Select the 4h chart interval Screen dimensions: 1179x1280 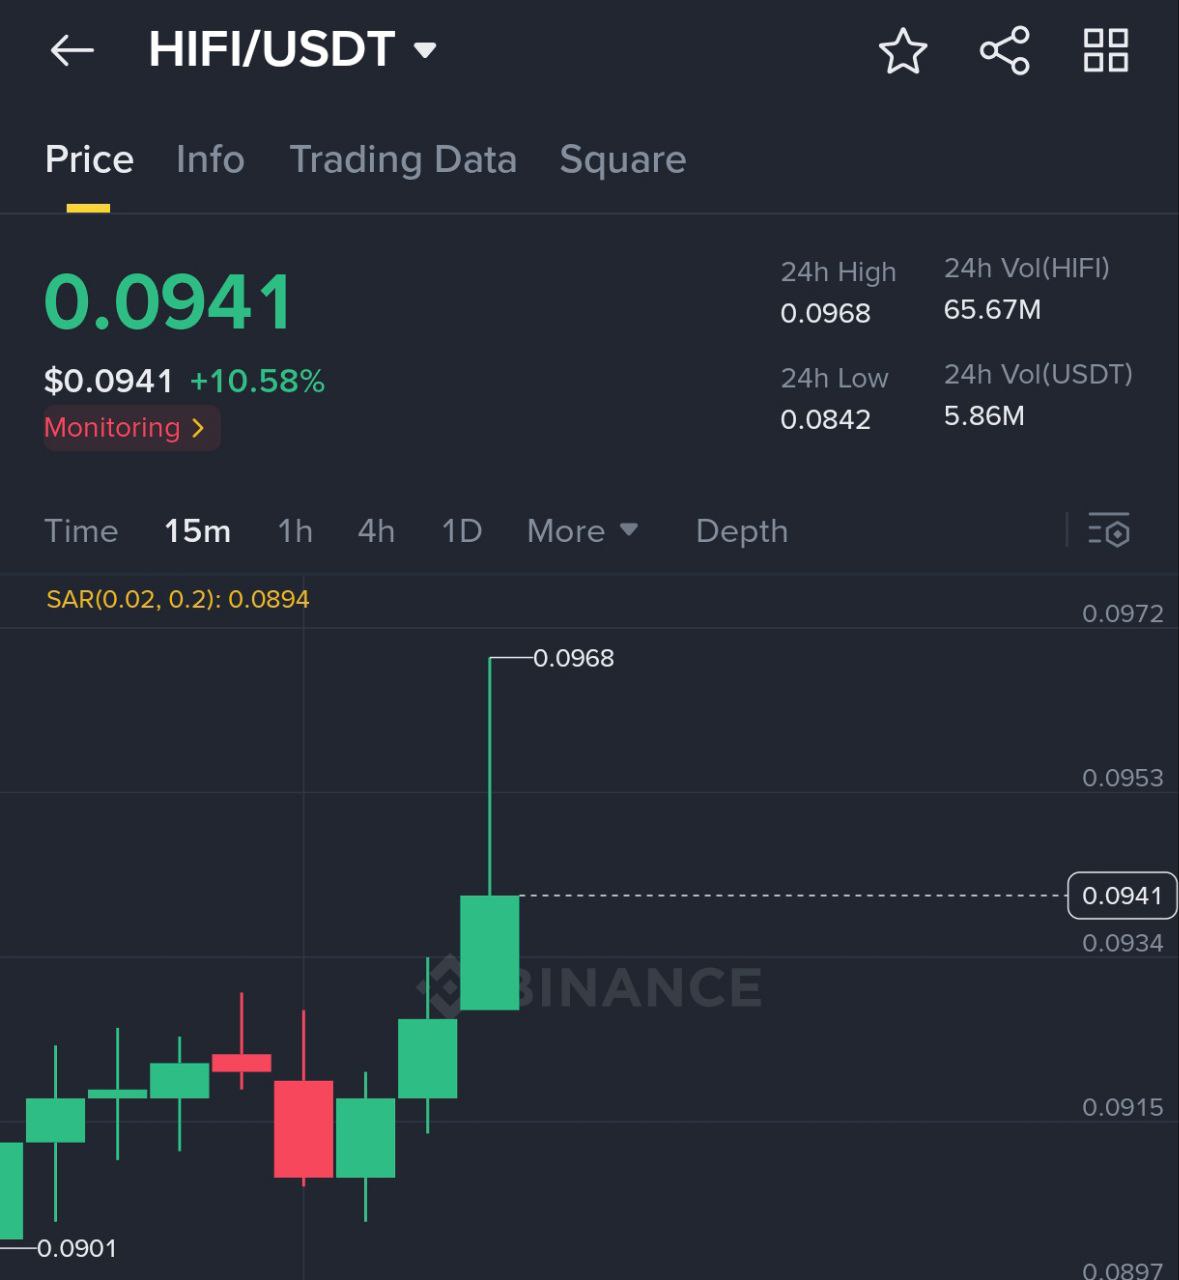coord(376,531)
